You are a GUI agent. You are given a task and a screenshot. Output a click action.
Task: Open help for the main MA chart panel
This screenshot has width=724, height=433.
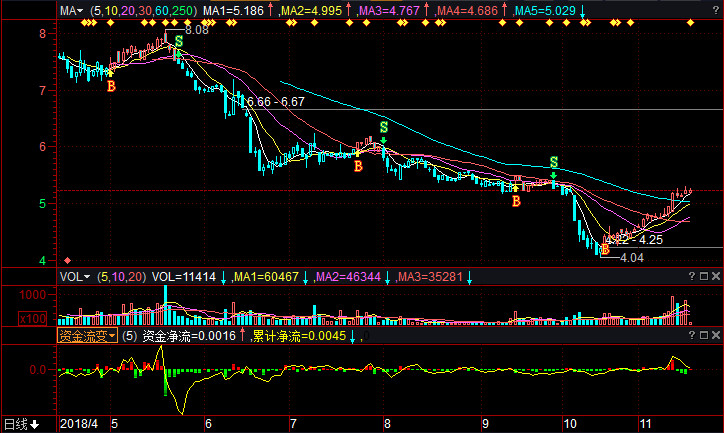click(692, 10)
